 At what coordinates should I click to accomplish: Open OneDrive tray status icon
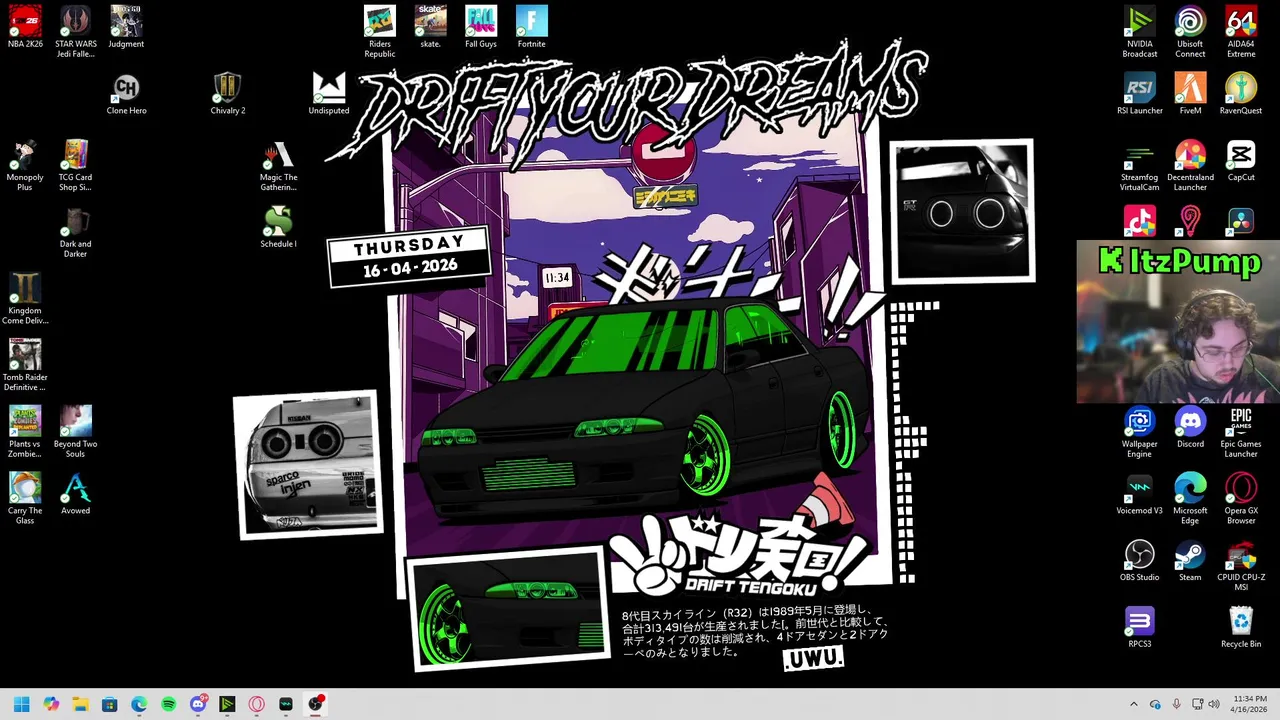(x=1155, y=704)
